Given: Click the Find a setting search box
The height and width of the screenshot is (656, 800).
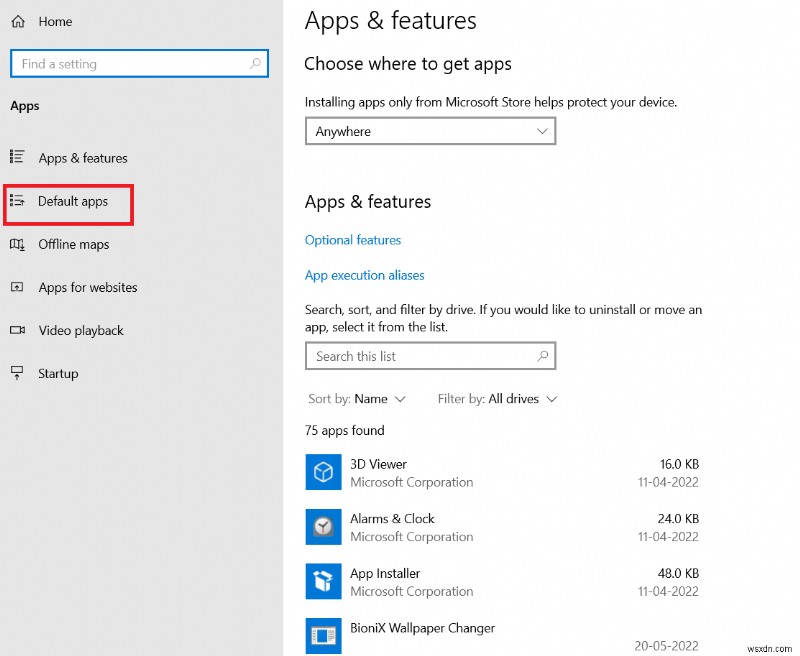Looking at the screenshot, I should coord(139,63).
